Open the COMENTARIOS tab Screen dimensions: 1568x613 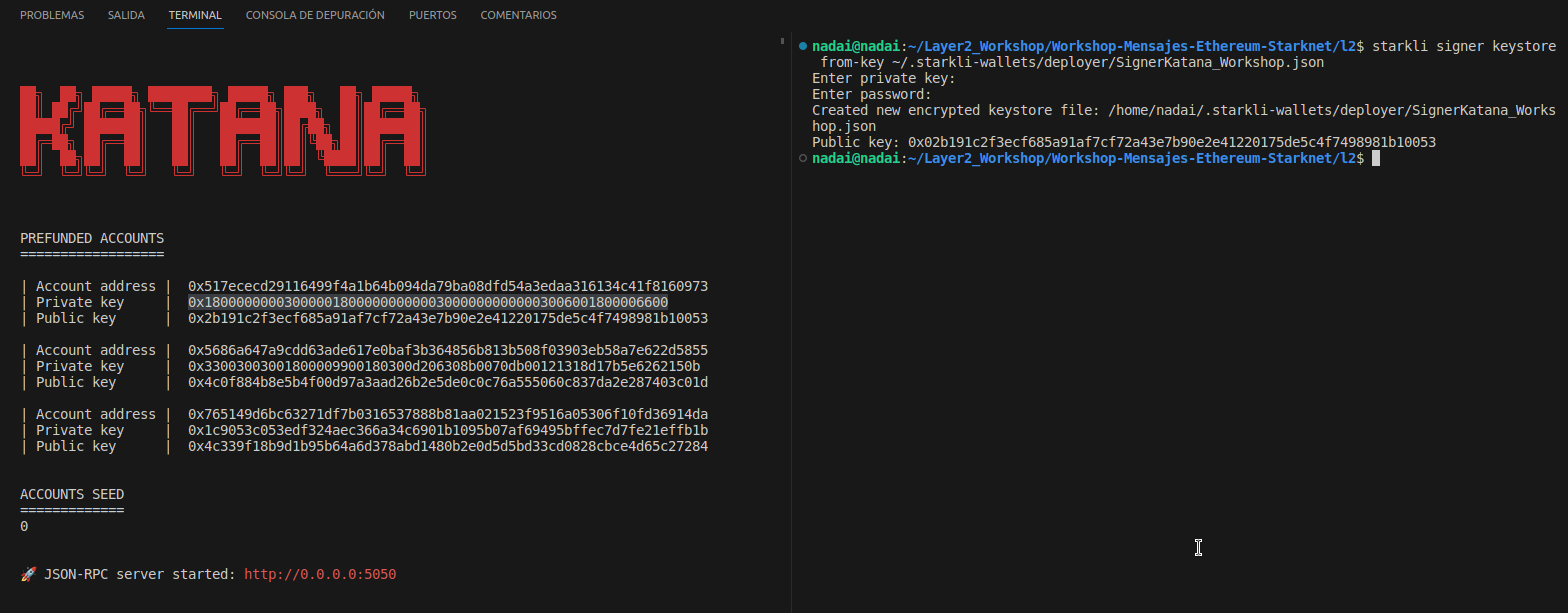coord(518,15)
